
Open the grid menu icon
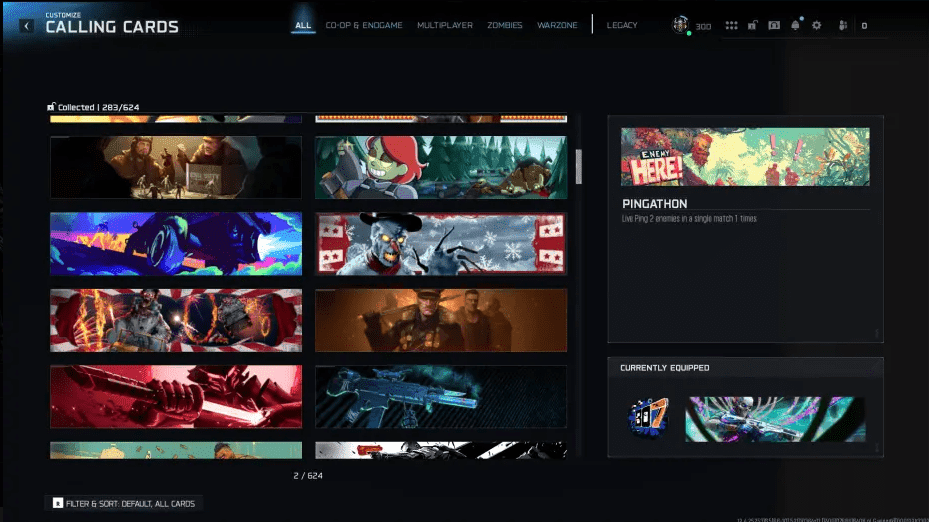[x=731, y=26]
